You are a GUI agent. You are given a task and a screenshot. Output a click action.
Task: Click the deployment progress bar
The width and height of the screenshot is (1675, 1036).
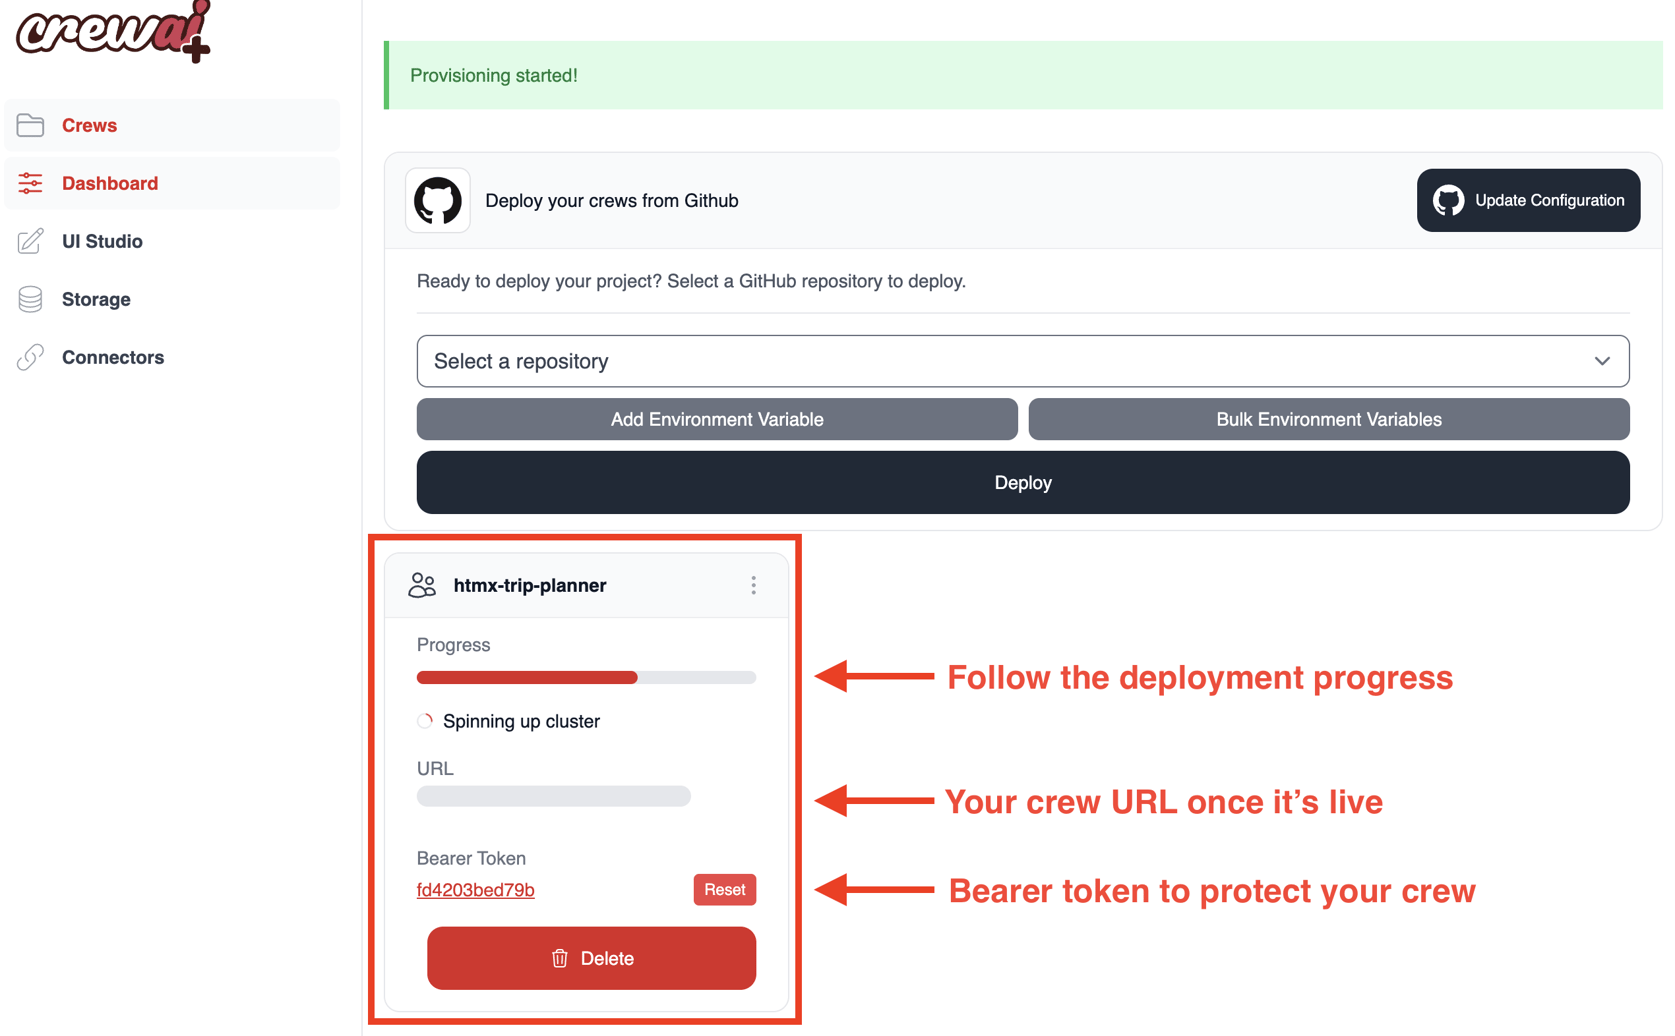click(x=586, y=677)
